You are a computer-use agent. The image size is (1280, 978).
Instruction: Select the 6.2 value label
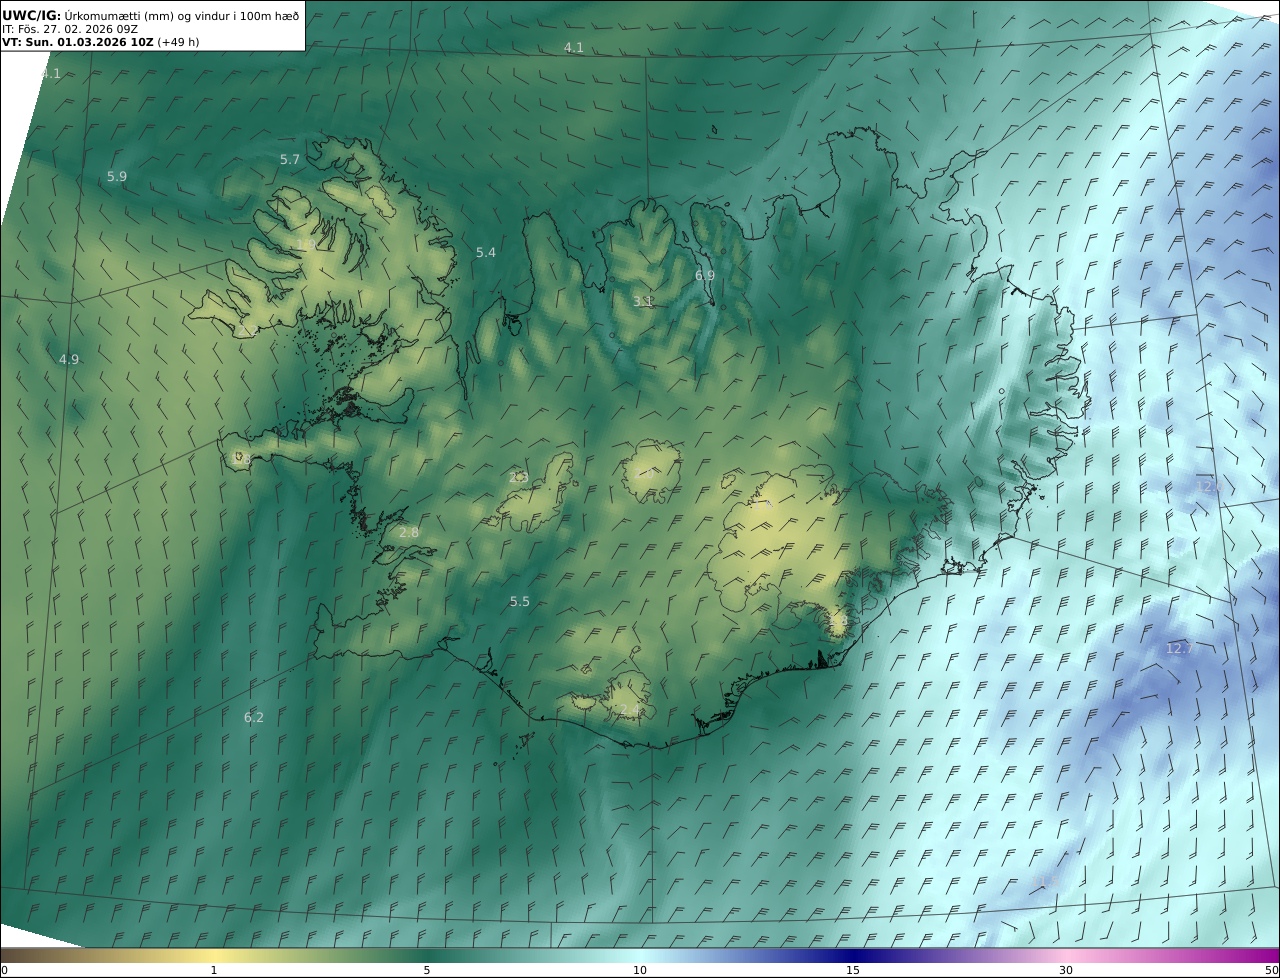(x=254, y=718)
